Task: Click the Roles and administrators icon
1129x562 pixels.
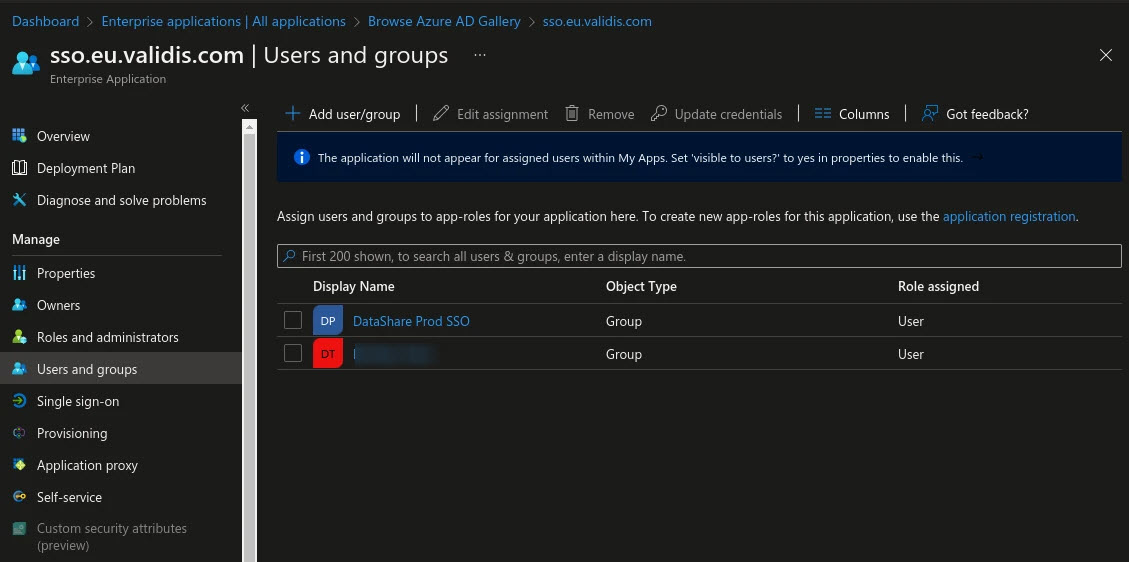Action: pyautogui.click(x=19, y=337)
